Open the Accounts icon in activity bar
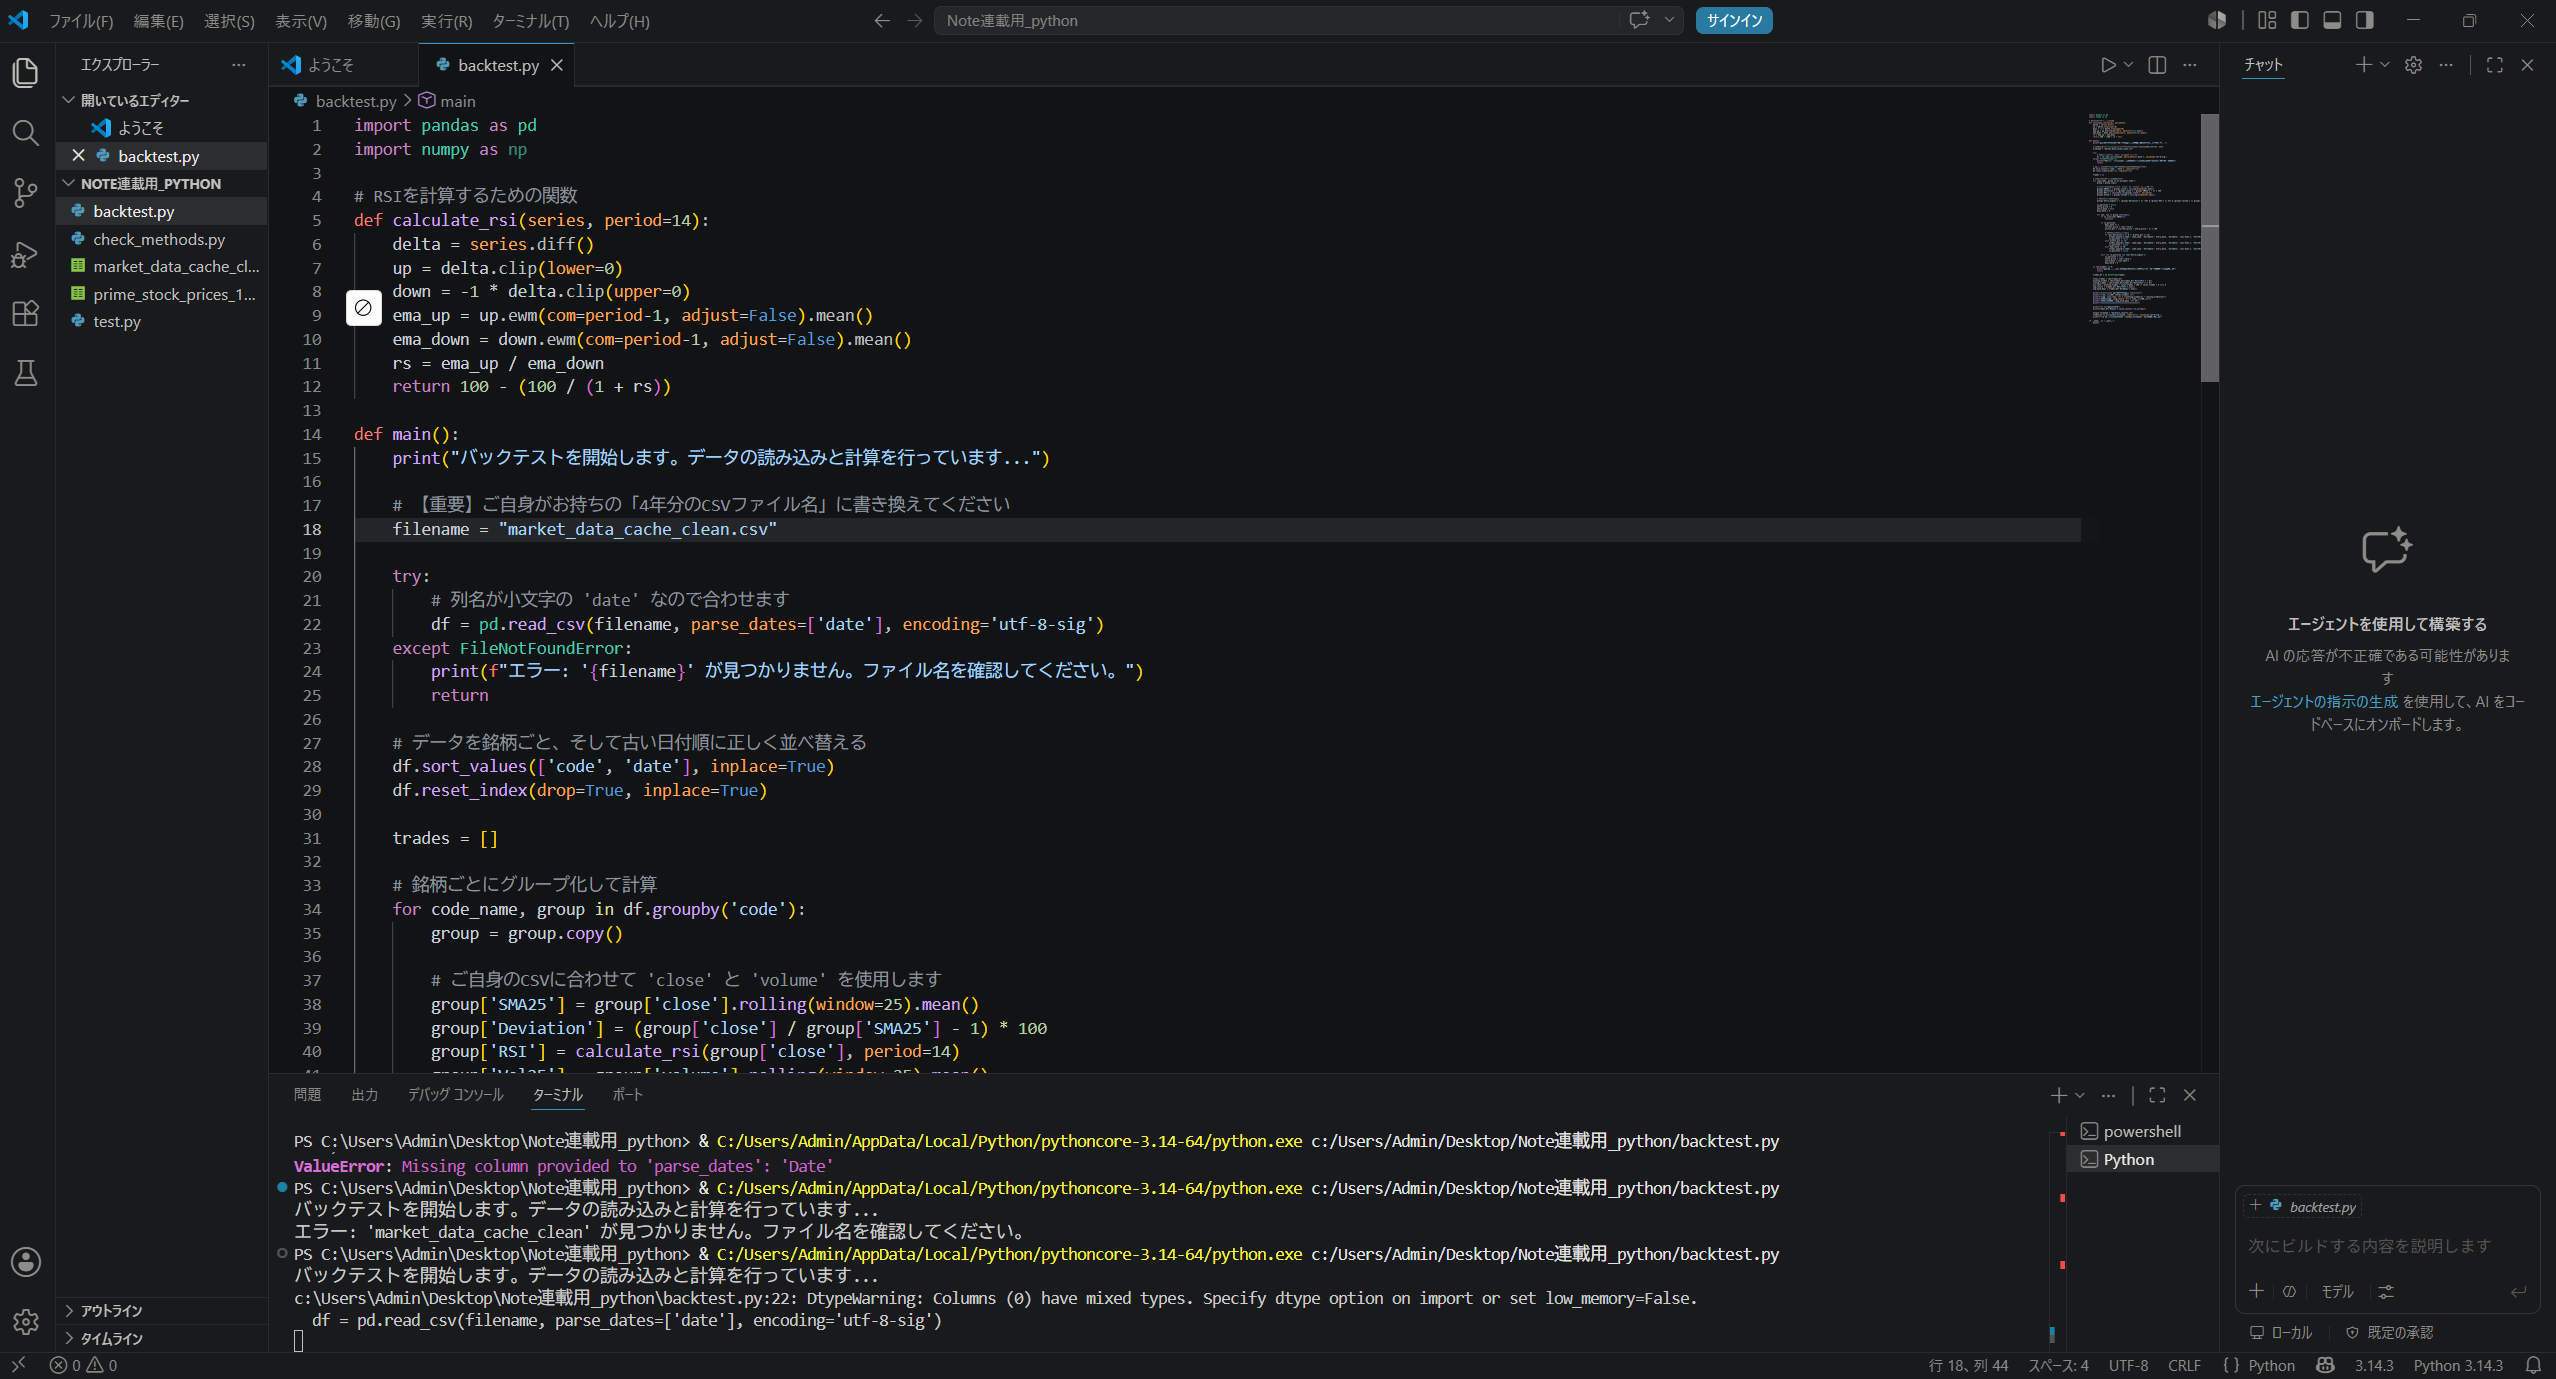The height and width of the screenshot is (1379, 2556). (x=26, y=1262)
